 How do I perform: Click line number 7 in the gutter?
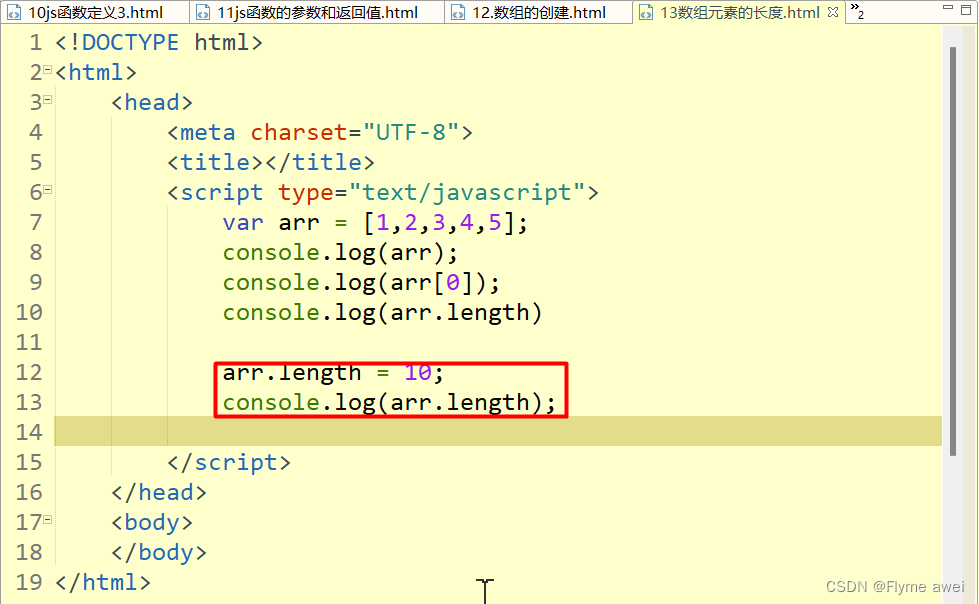(x=36, y=222)
